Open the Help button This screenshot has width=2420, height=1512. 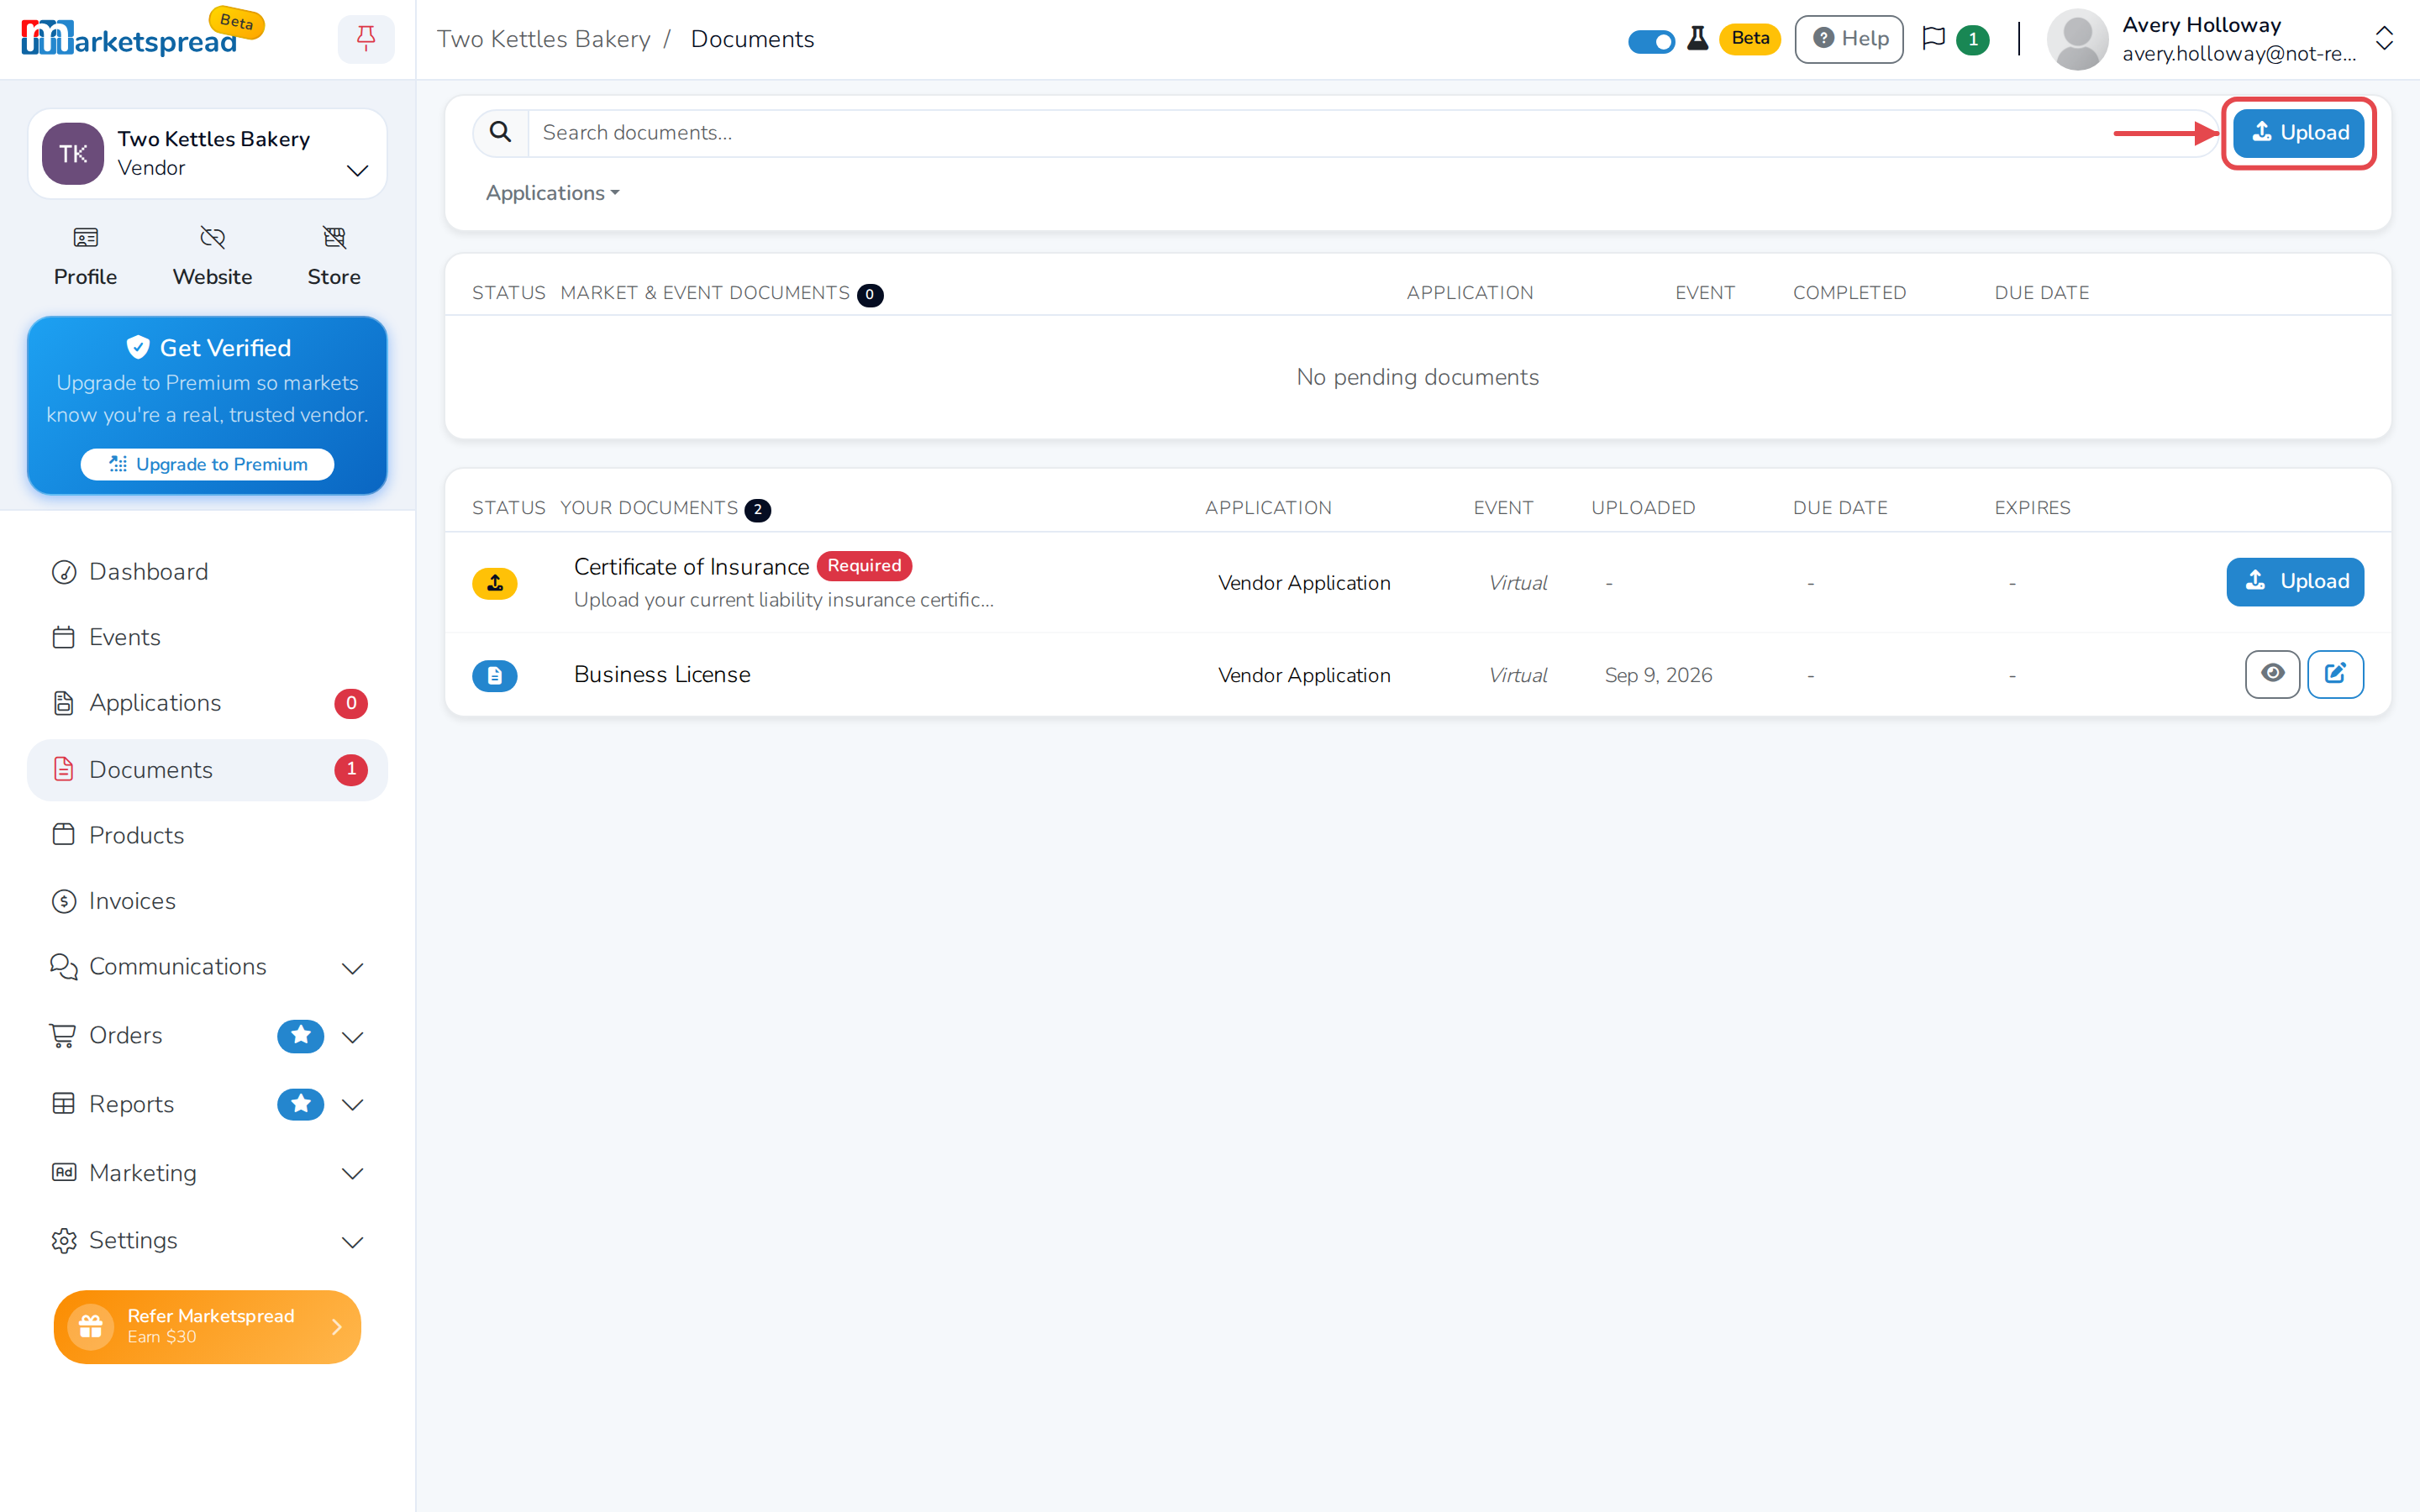(1849, 39)
